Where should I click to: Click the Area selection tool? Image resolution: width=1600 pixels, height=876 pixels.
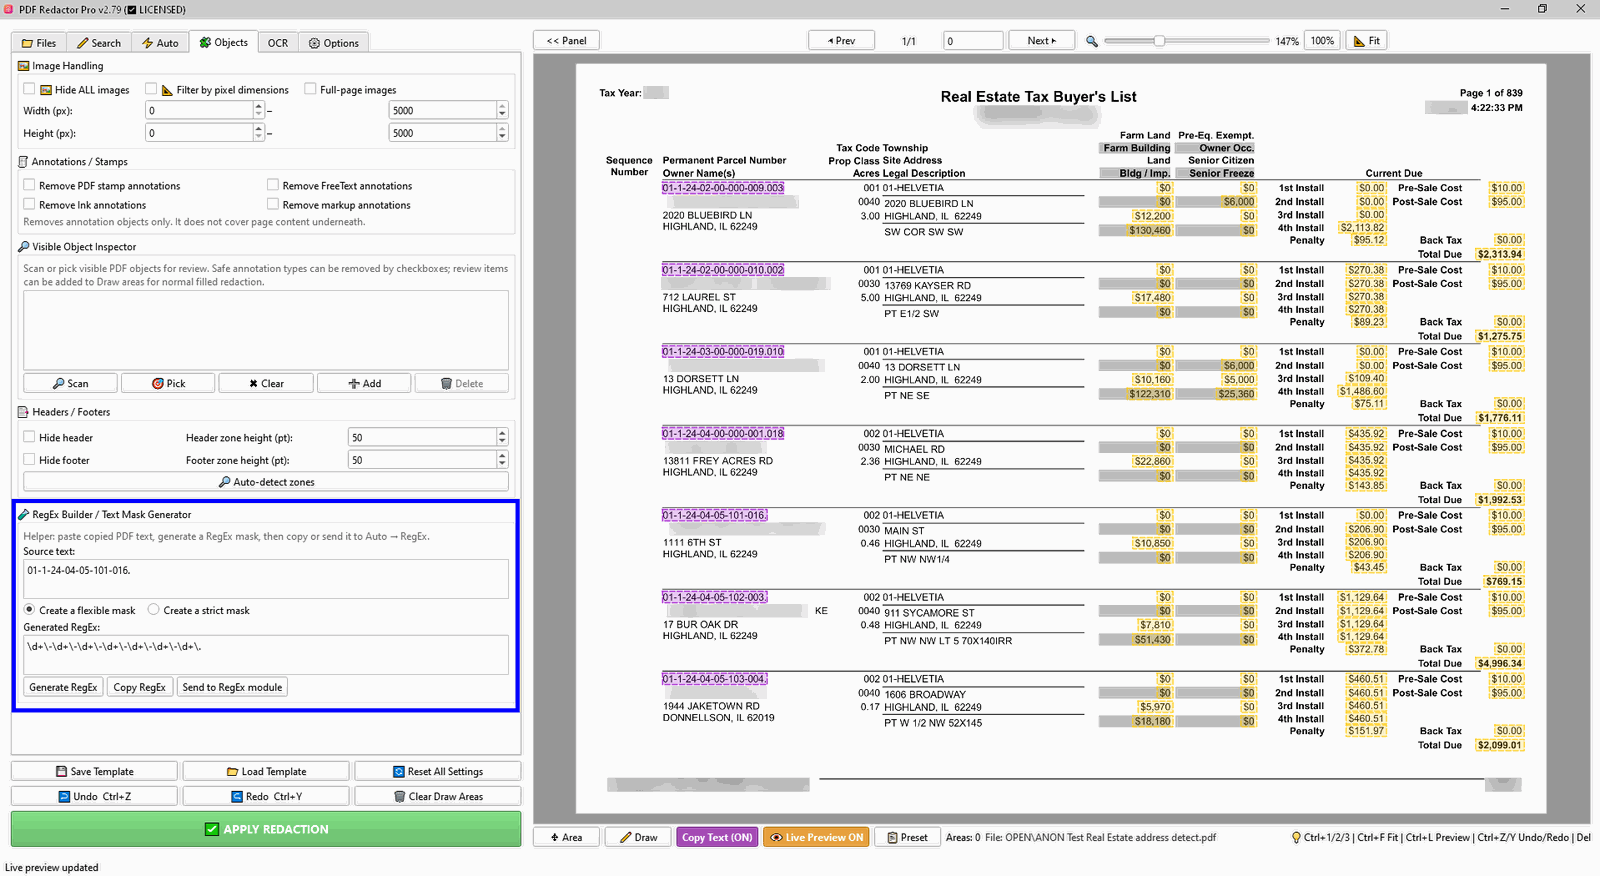click(x=566, y=838)
